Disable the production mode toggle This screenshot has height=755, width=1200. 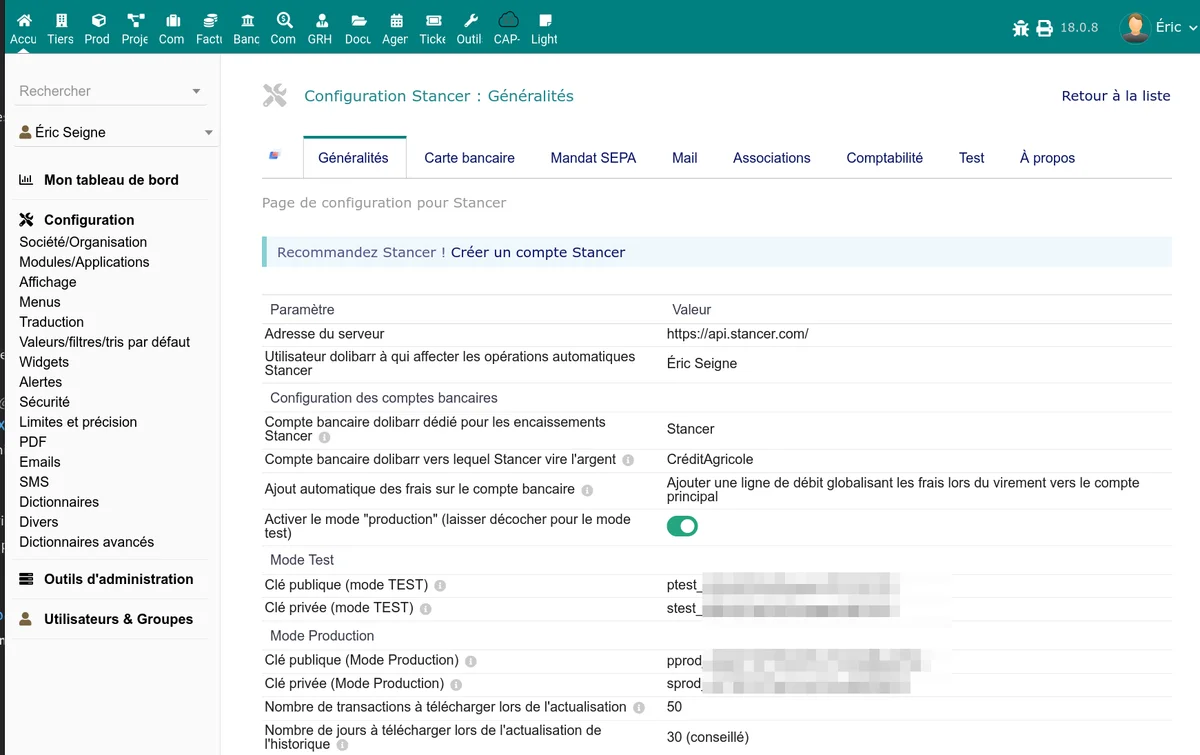pyautogui.click(x=682, y=526)
